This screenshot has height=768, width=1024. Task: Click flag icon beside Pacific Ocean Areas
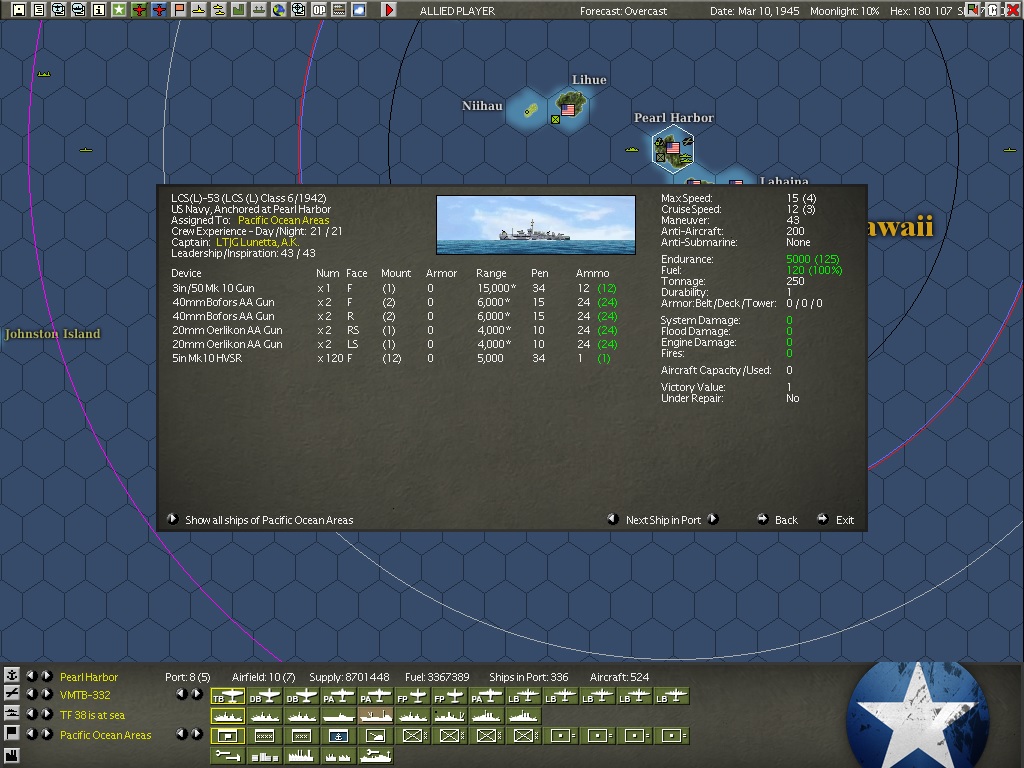[x=12, y=733]
